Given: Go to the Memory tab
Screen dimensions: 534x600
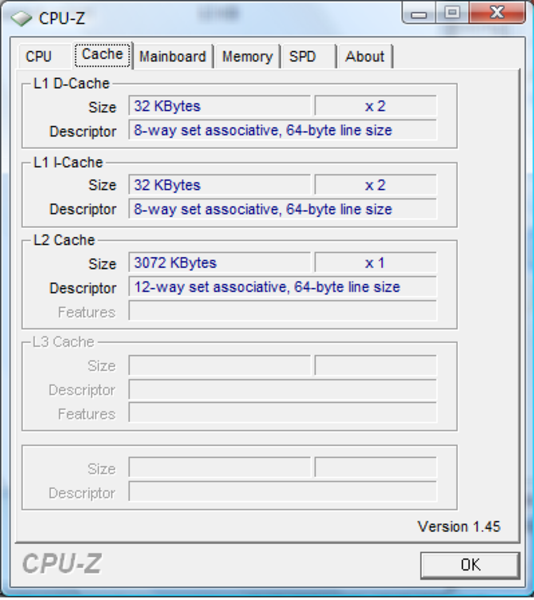Looking at the screenshot, I should point(247,57).
